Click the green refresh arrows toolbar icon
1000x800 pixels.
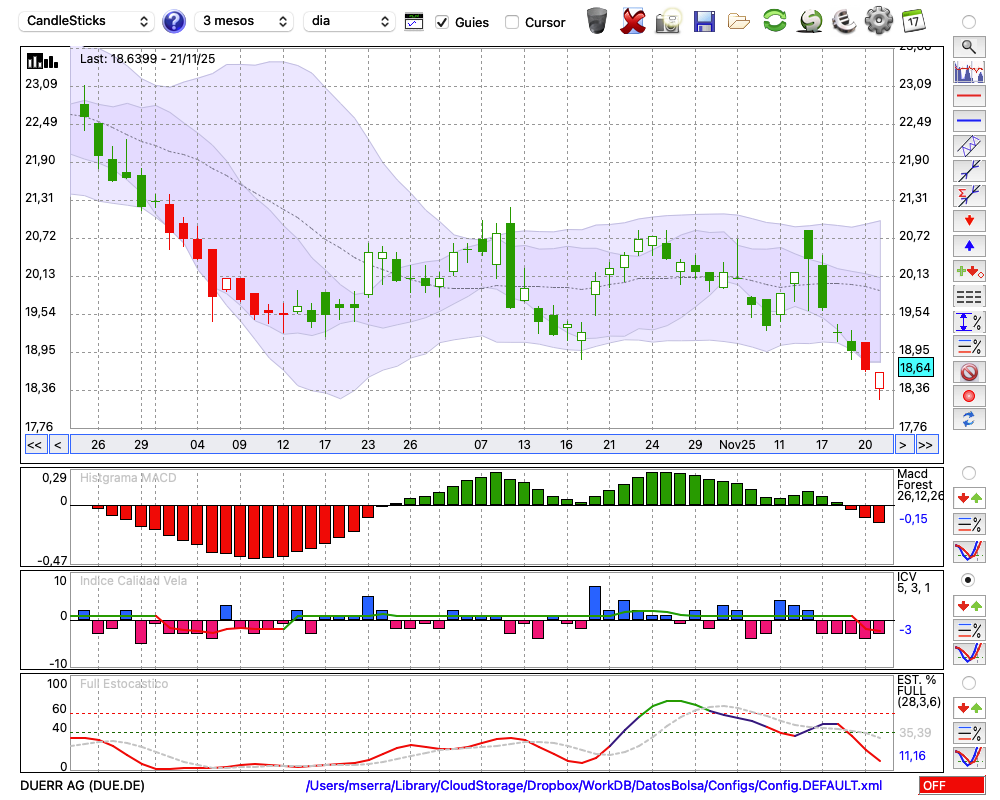pos(774,20)
